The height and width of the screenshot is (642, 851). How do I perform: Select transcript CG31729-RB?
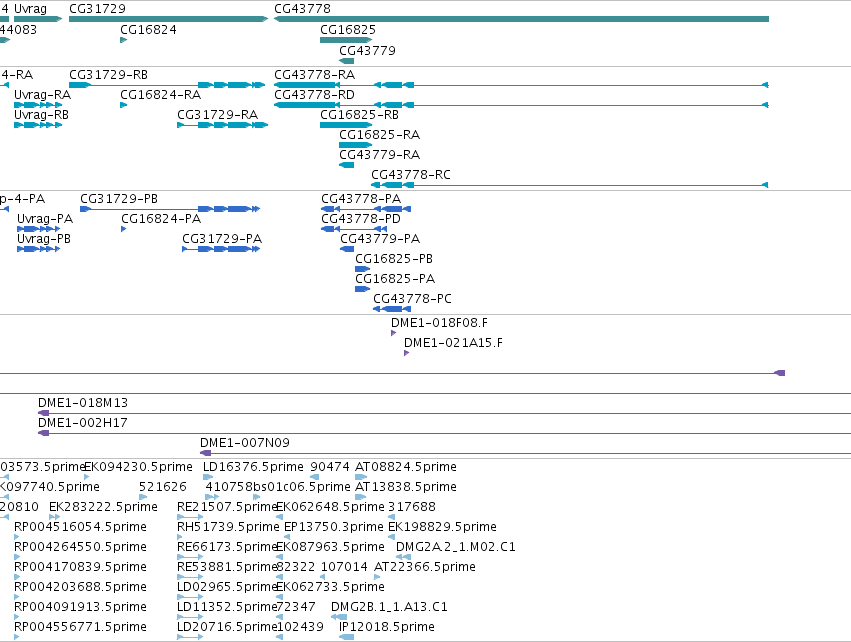[167, 85]
